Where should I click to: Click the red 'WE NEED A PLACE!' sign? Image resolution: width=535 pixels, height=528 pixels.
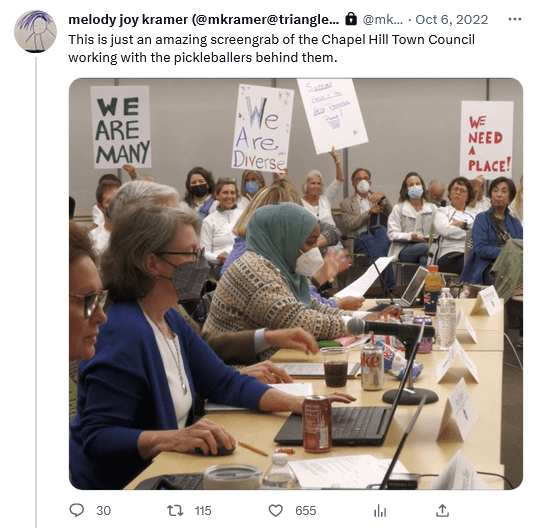(487, 140)
